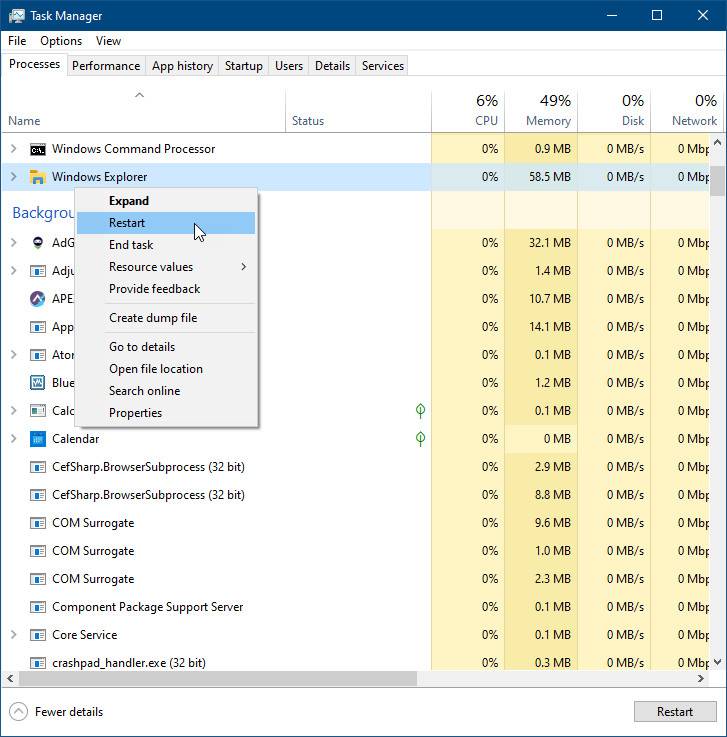Click the horizontal scrollbar right arrow
The width and height of the screenshot is (727, 737).
[701, 679]
